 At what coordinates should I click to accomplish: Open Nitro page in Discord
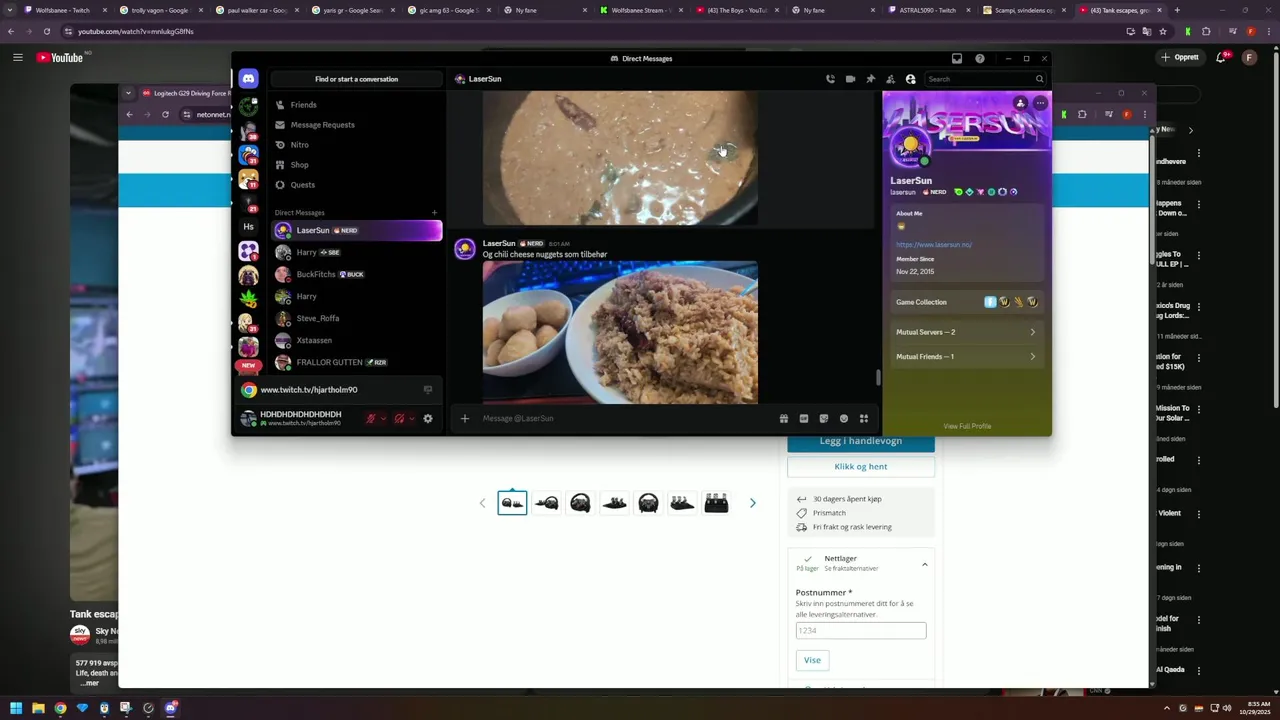click(x=355, y=145)
